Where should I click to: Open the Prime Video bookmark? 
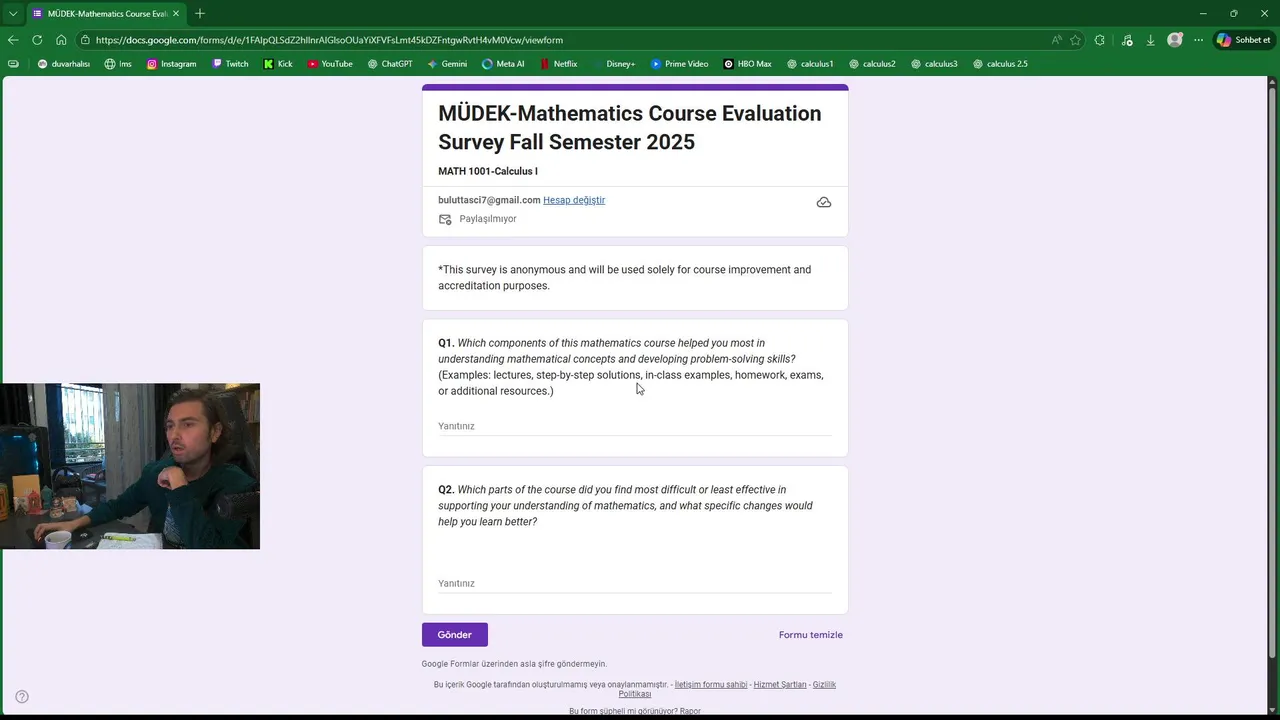pos(679,64)
